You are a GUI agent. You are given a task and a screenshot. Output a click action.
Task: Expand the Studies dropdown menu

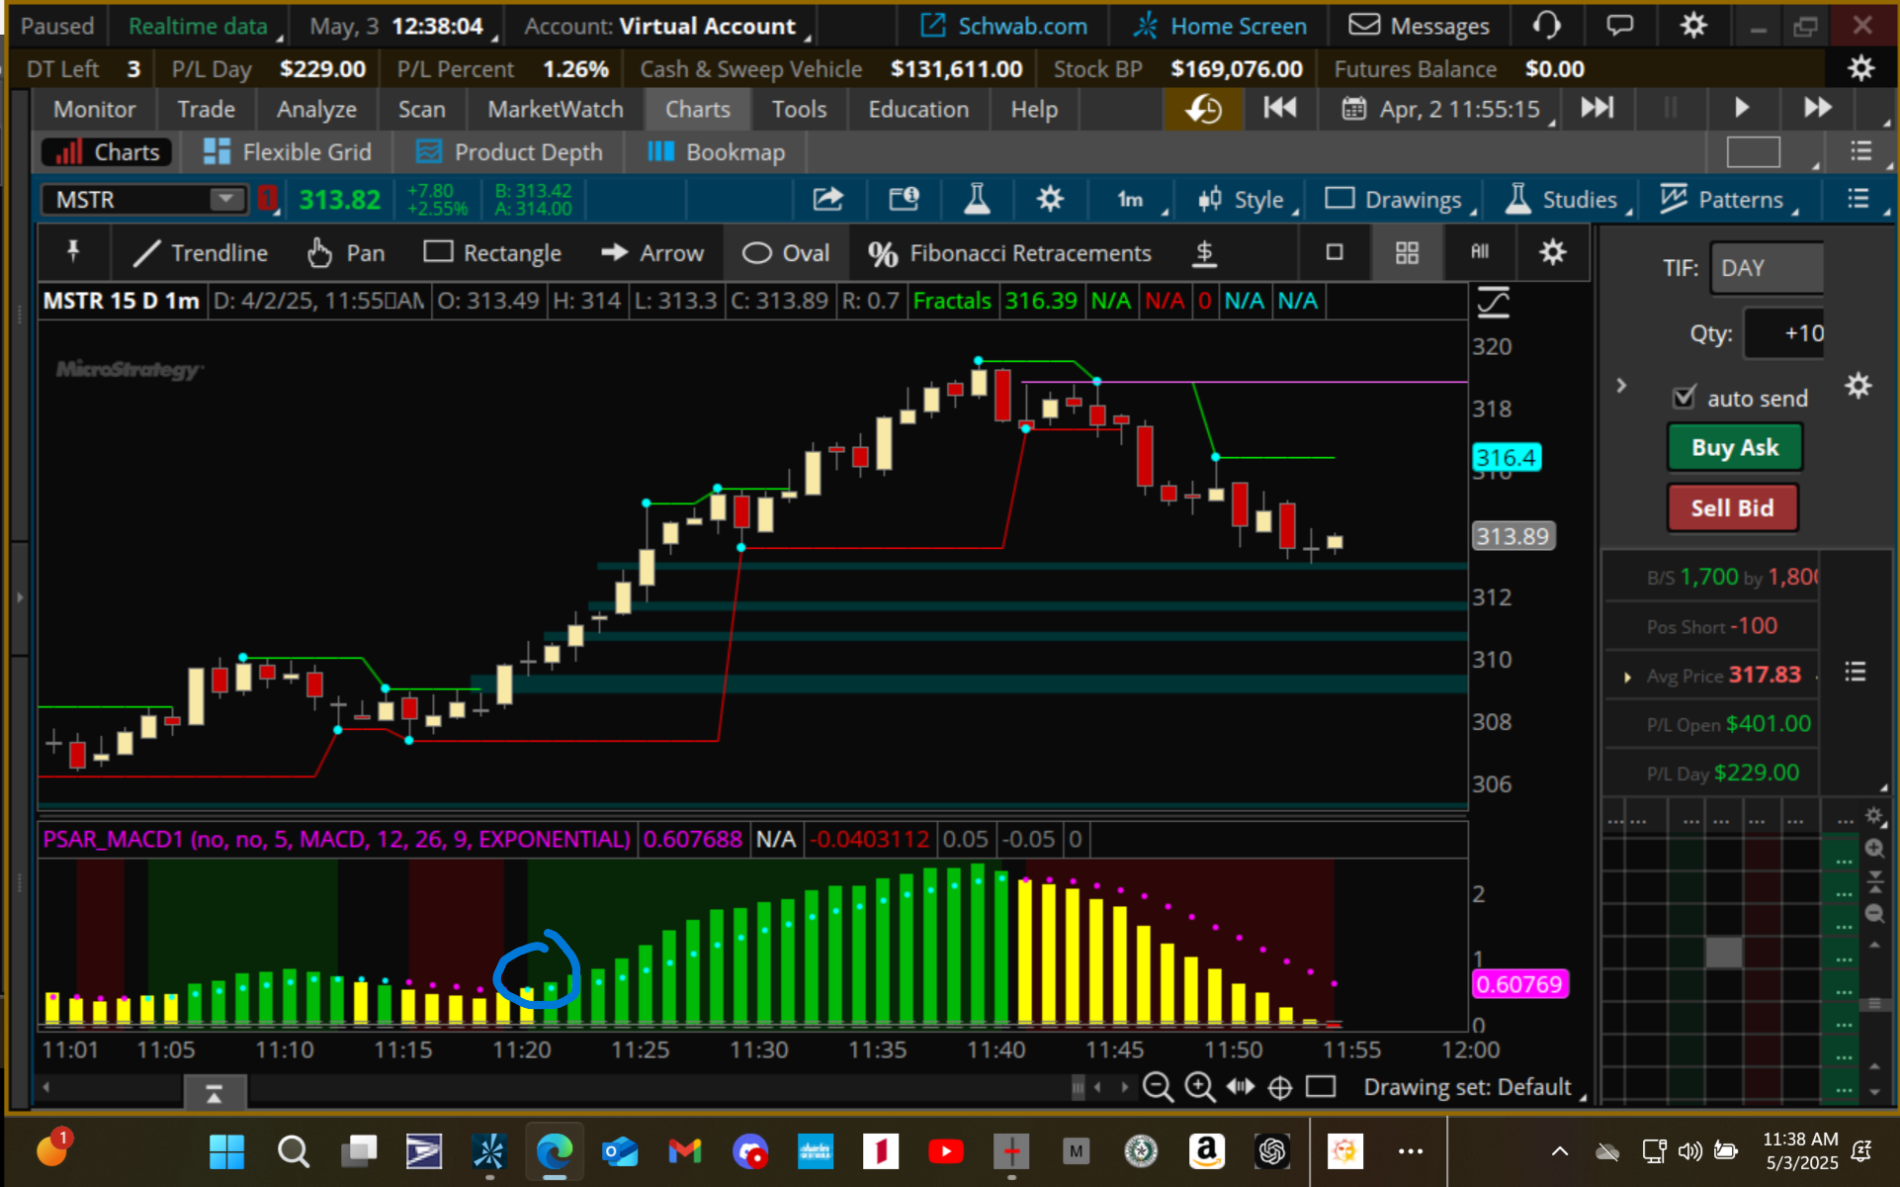coord(1566,199)
